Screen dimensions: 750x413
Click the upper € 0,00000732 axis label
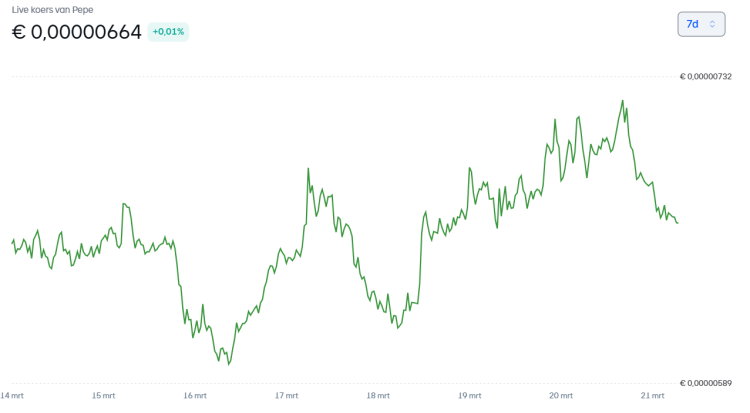(x=706, y=77)
